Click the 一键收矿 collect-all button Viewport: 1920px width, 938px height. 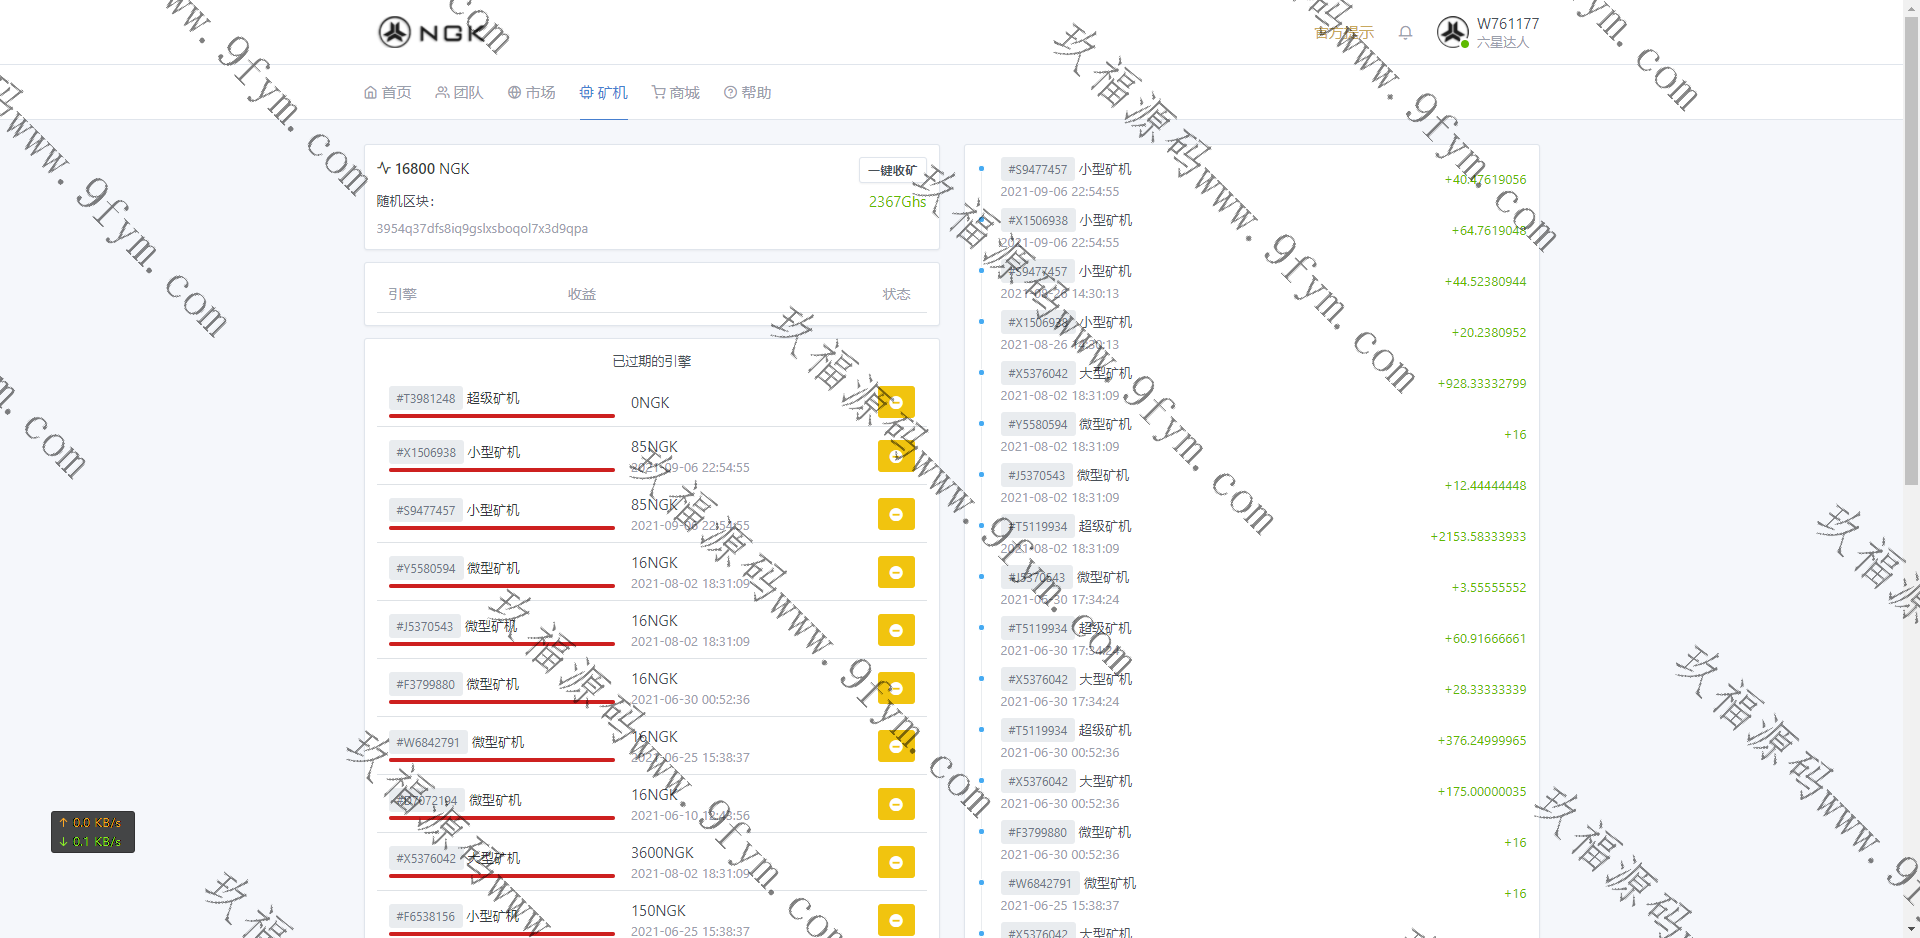(892, 170)
